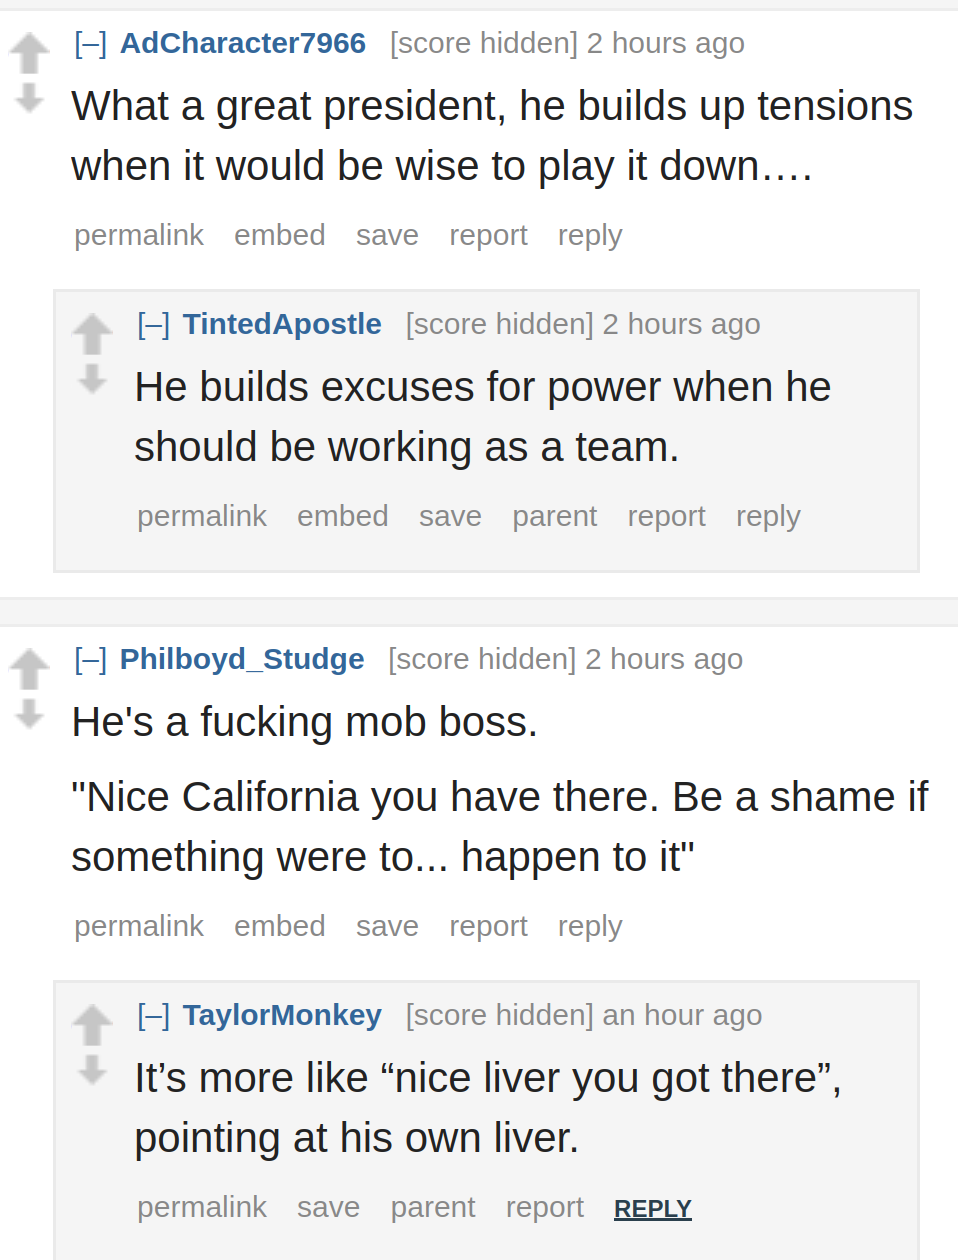Collapse AdCharacter7966's comment thread

pyautogui.click(x=90, y=44)
